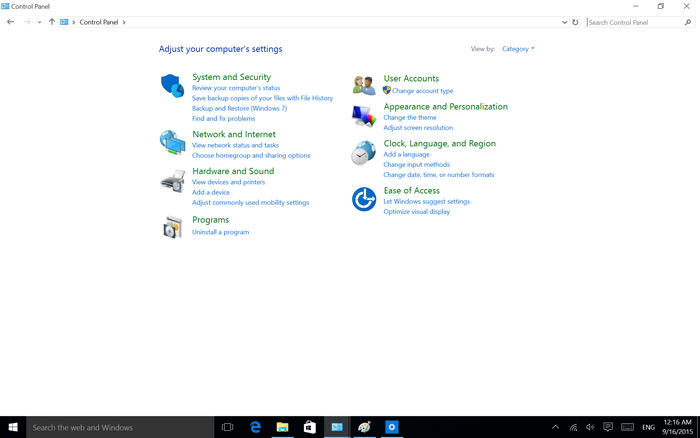Open the User Accounts category heading
The image size is (700, 438).
411,79
